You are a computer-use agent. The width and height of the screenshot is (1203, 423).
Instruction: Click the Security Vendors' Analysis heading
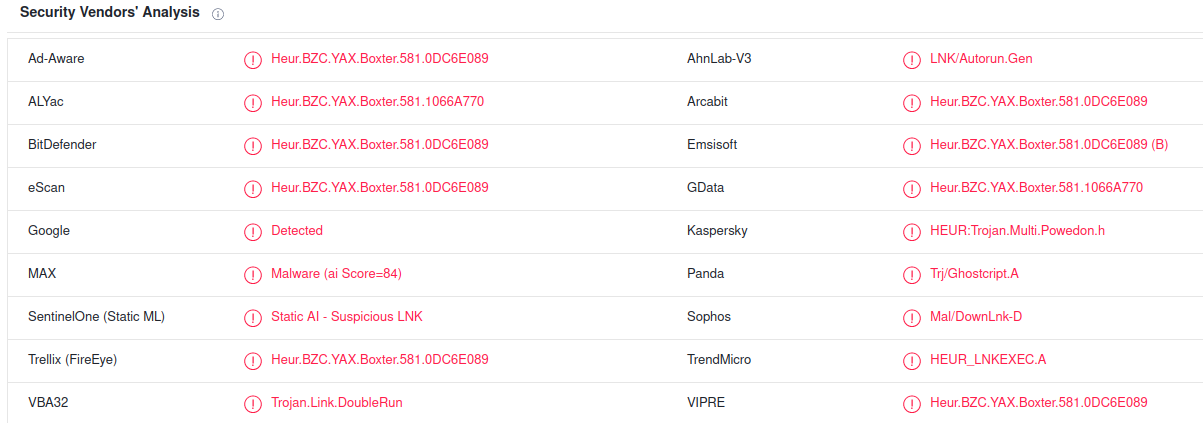pos(109,13)
